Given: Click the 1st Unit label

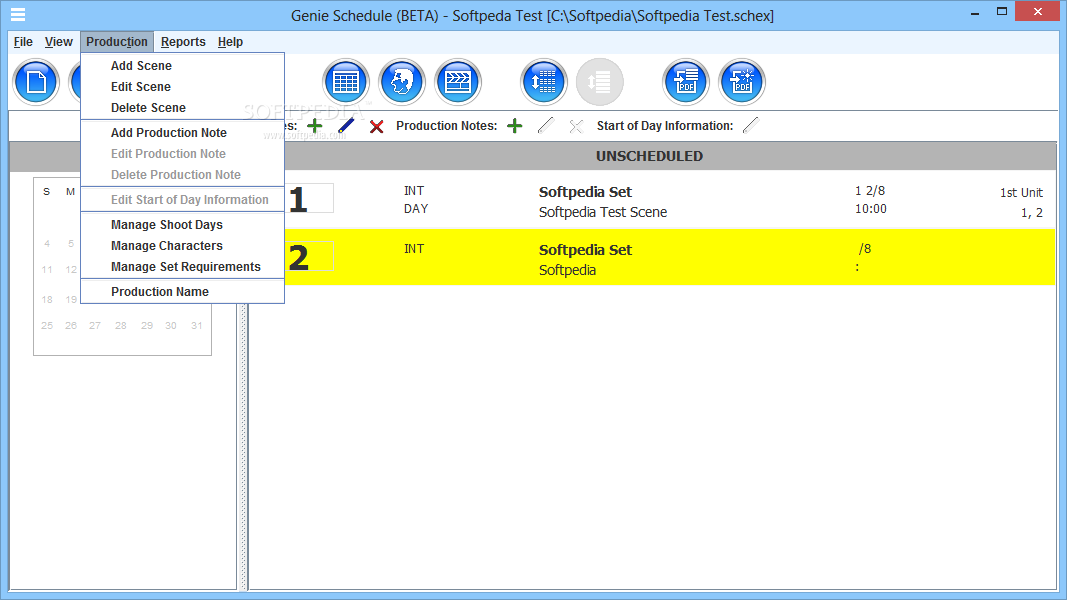Looking at the screenshot, I should (1021, 193).
